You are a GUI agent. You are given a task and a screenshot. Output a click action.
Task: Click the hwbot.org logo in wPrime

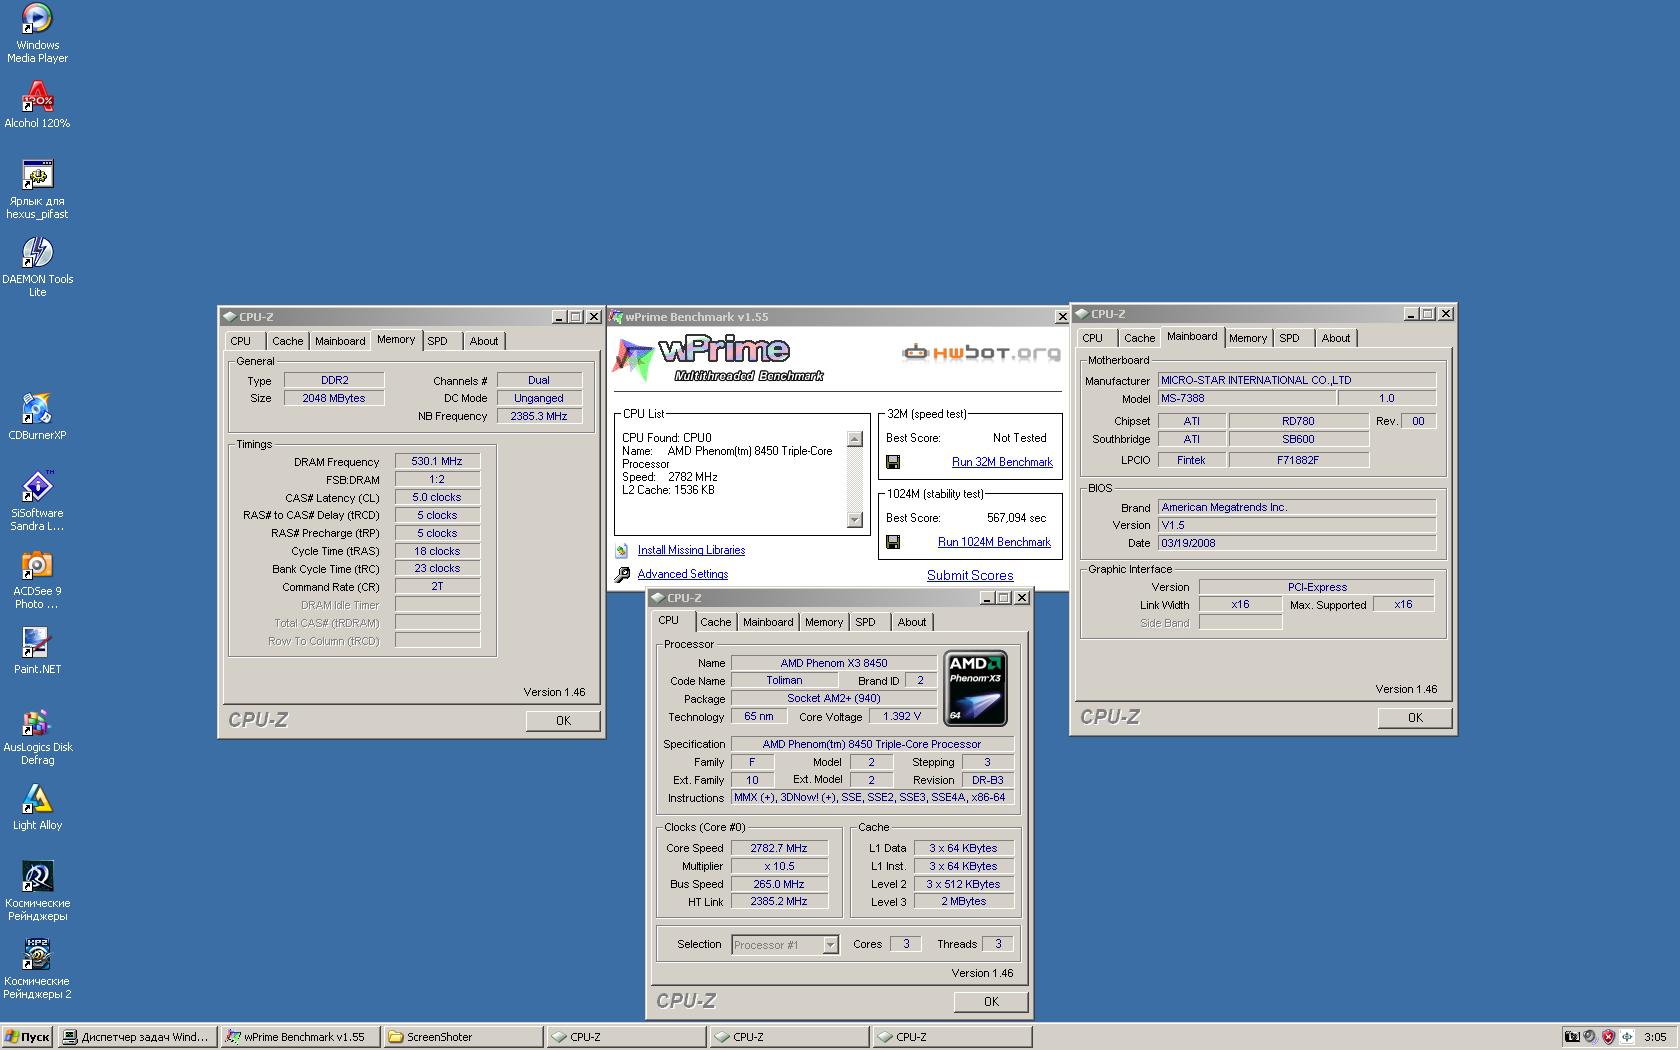981,352
